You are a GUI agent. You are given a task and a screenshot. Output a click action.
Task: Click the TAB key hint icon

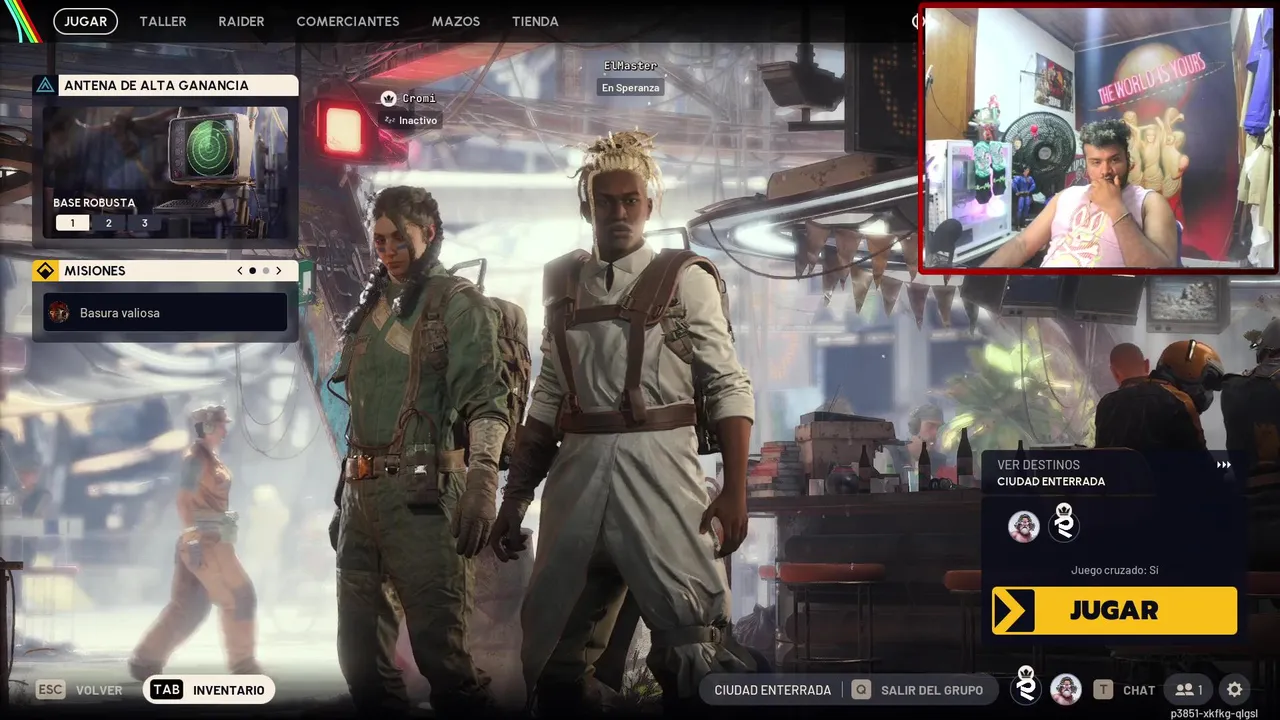point(167,690)
